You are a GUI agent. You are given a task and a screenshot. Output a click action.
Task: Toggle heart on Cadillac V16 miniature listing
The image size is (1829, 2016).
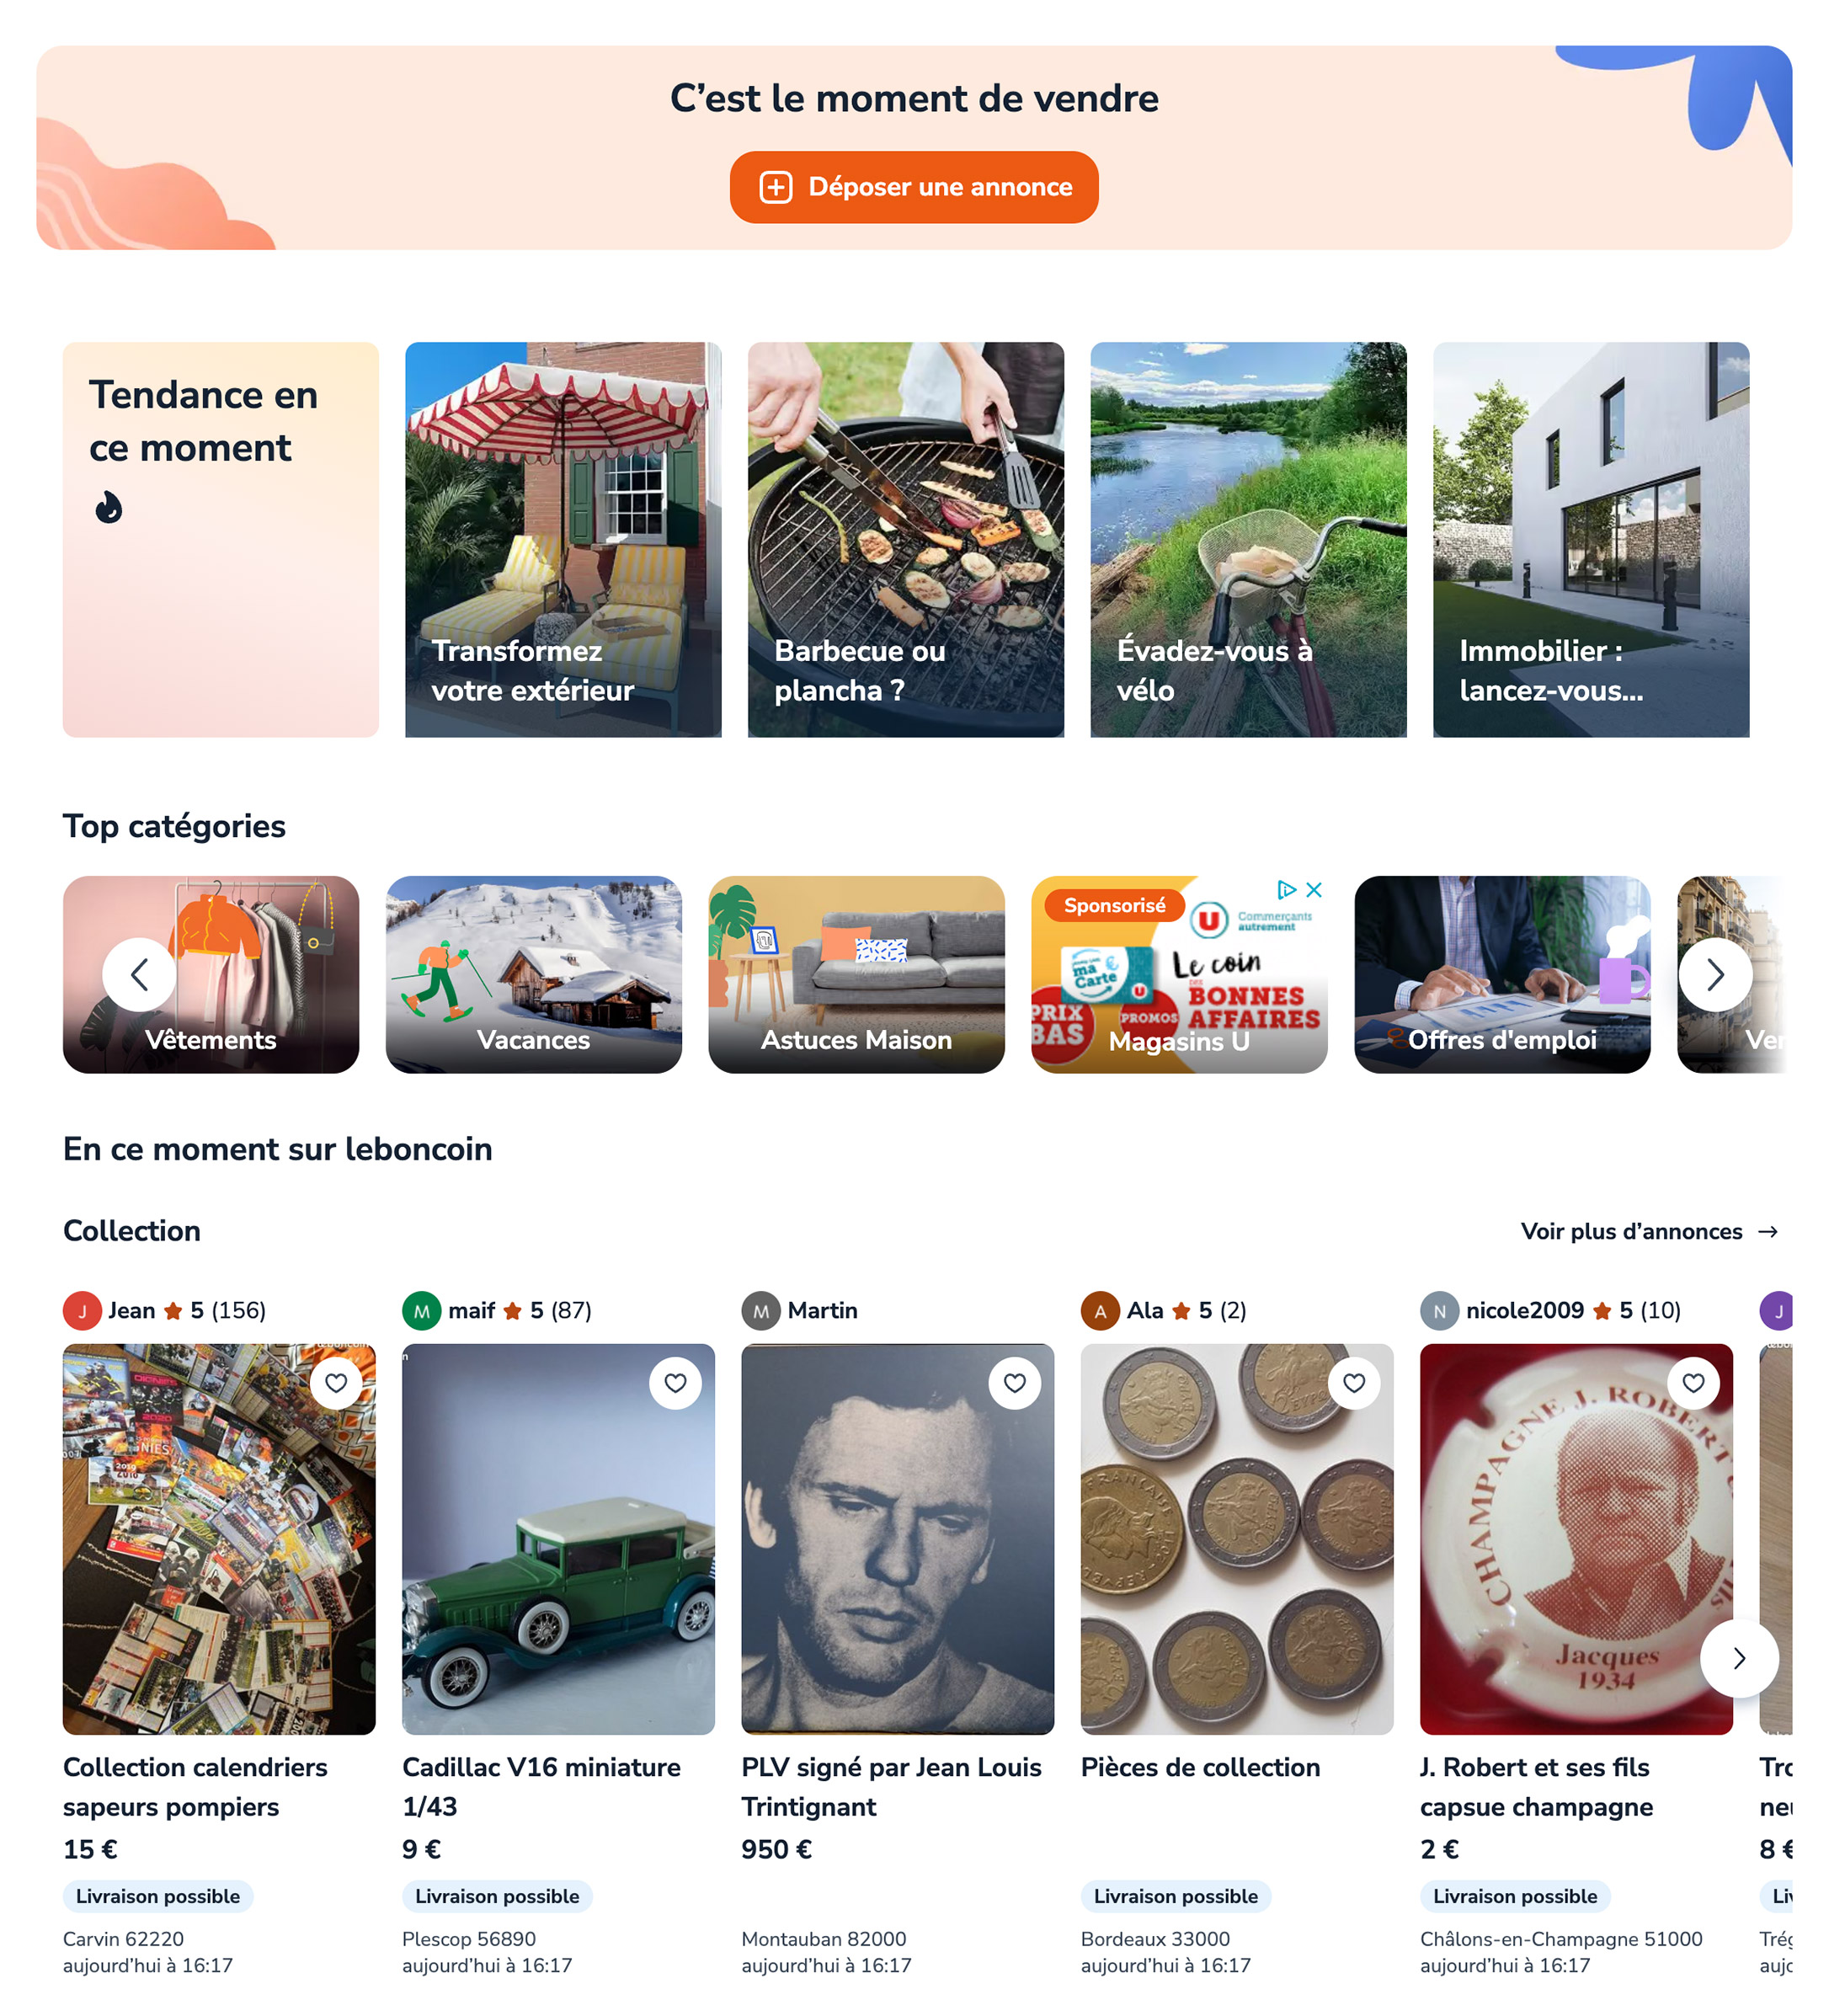[675, 1383]
